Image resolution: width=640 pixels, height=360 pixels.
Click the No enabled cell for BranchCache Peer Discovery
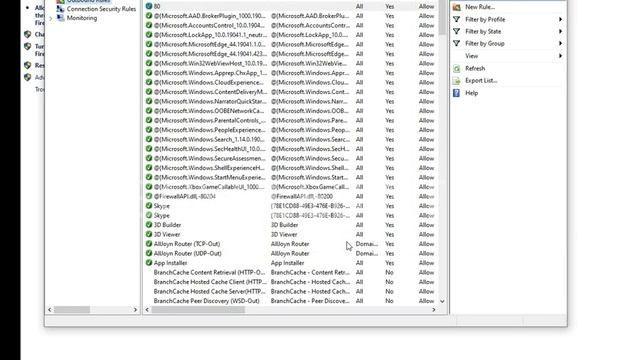click(389, 301)
